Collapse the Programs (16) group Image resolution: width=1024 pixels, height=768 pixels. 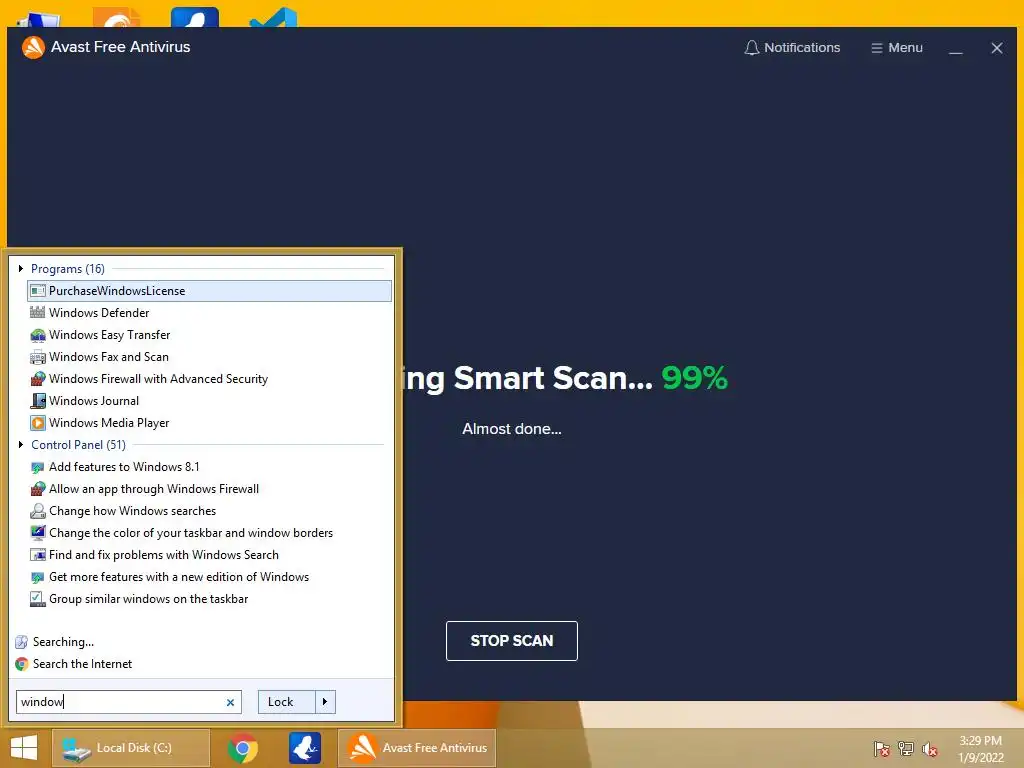tap(21, 268)
